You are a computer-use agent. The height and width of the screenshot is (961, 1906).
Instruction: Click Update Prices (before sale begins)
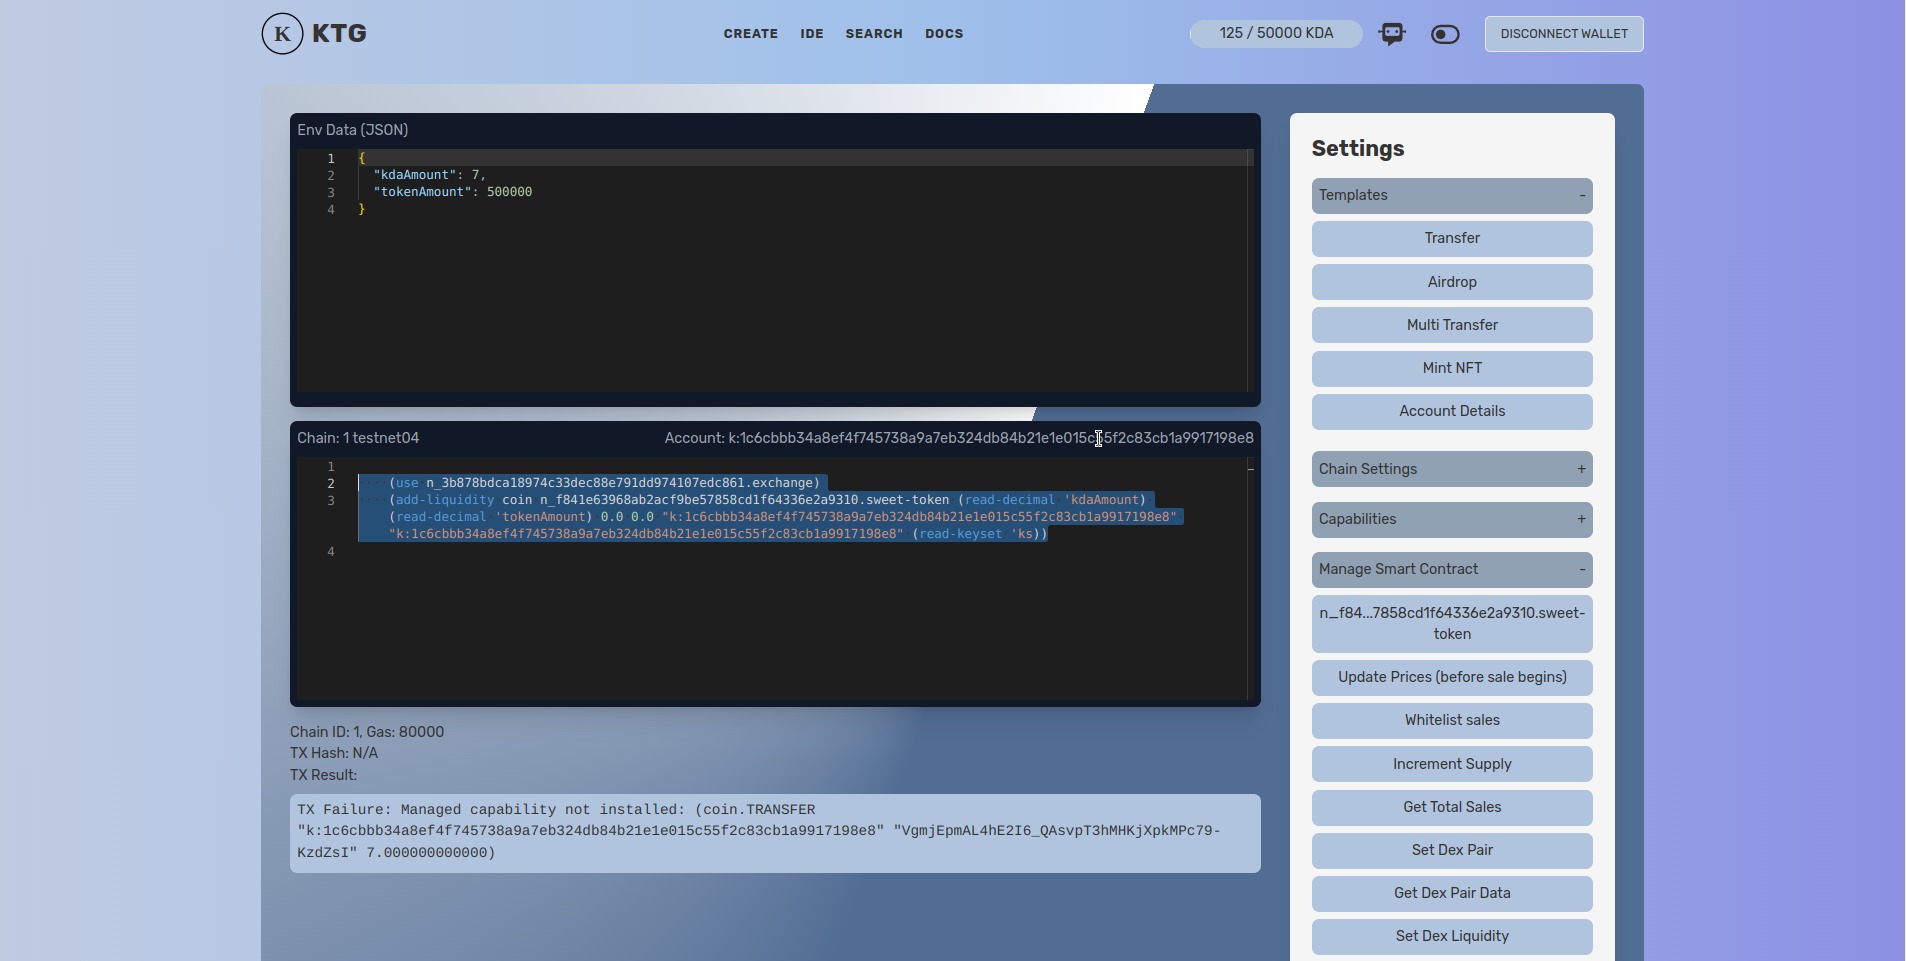coord(1452,677)
